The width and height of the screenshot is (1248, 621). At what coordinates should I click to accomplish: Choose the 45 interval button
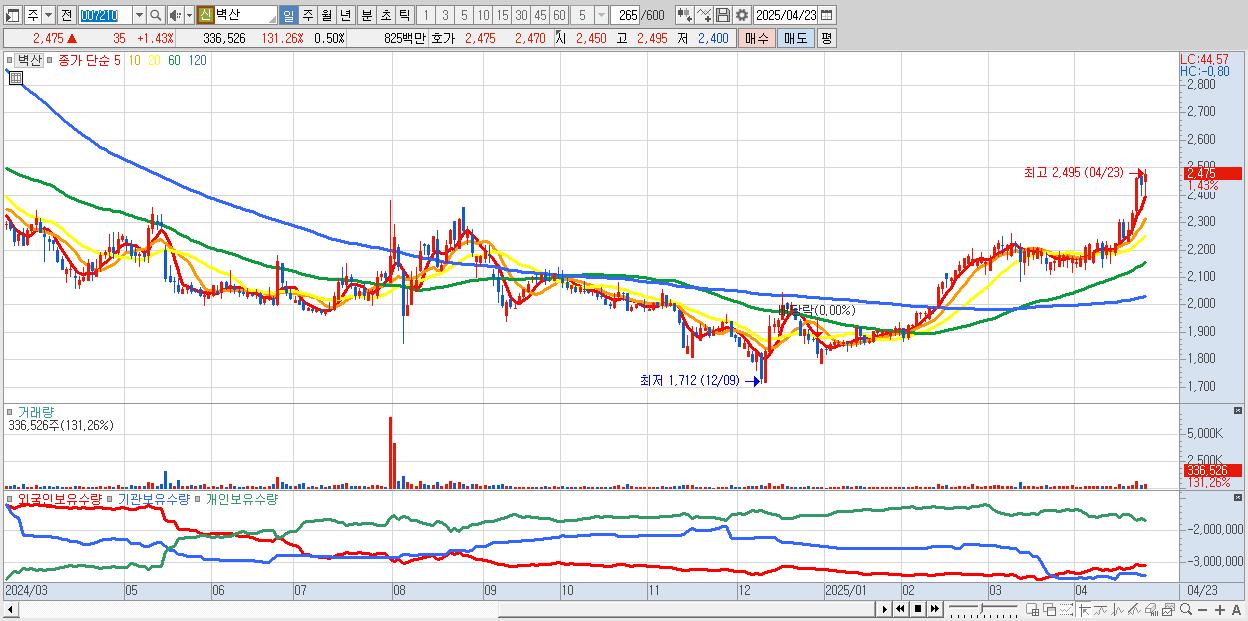(540, 15)
